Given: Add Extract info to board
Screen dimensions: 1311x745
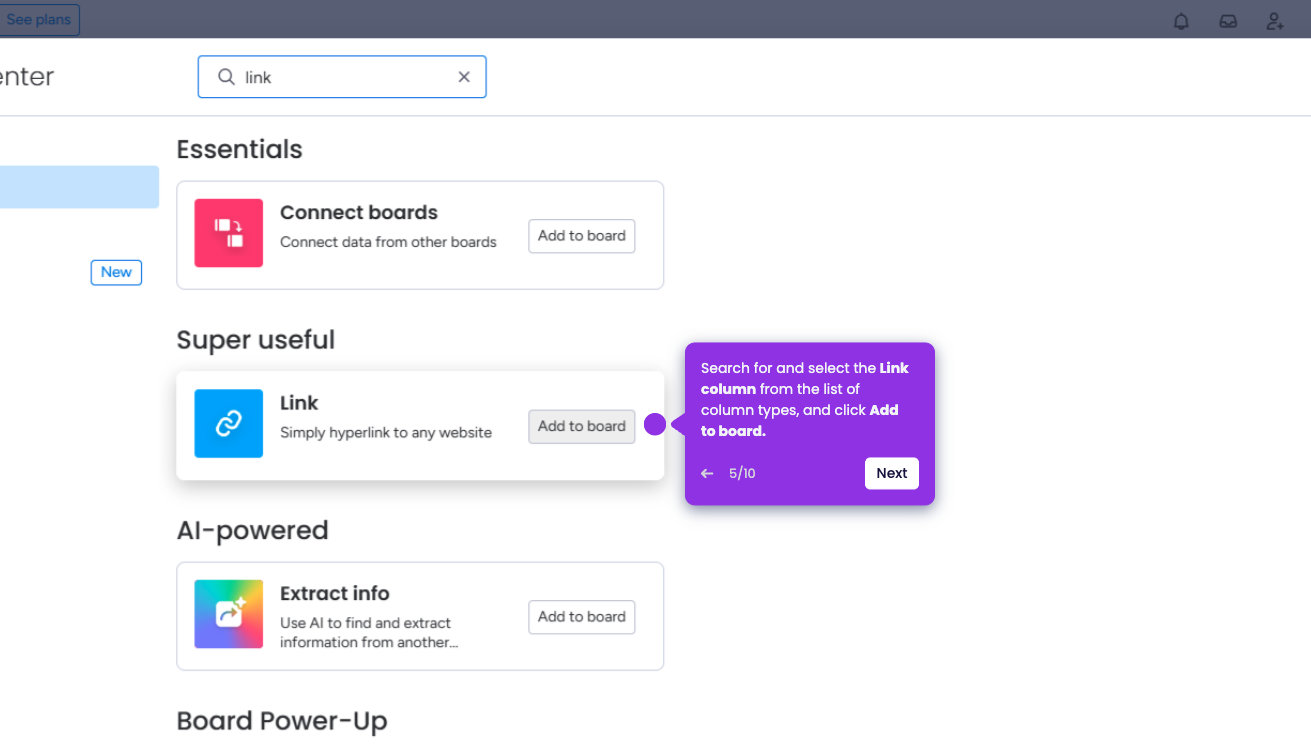Looking at the screenshot, I should coord(582,617).
